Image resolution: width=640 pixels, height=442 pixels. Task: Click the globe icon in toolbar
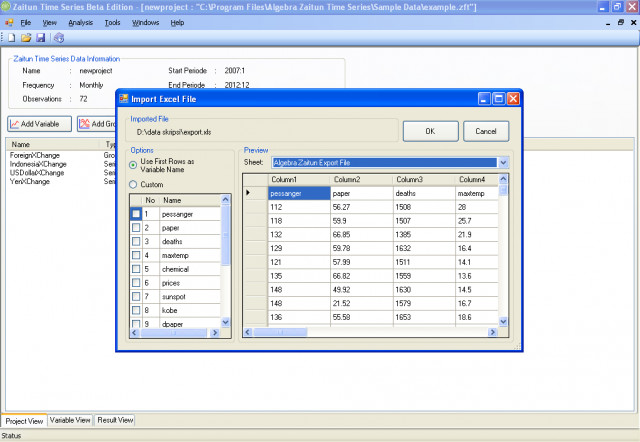coord(58,37)
